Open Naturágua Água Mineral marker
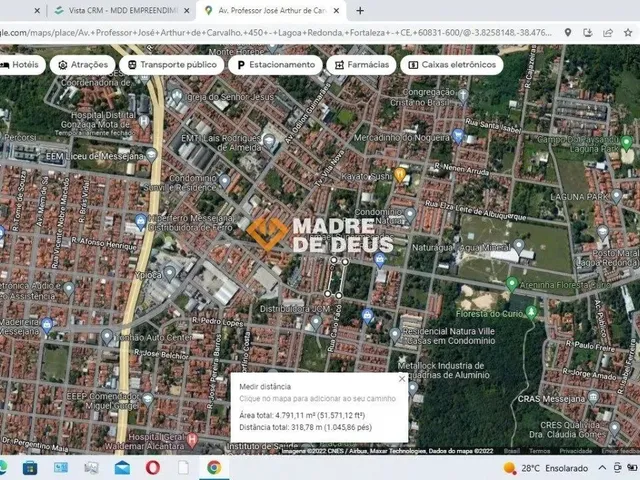640x480 pixels. (x=518, y=246)
